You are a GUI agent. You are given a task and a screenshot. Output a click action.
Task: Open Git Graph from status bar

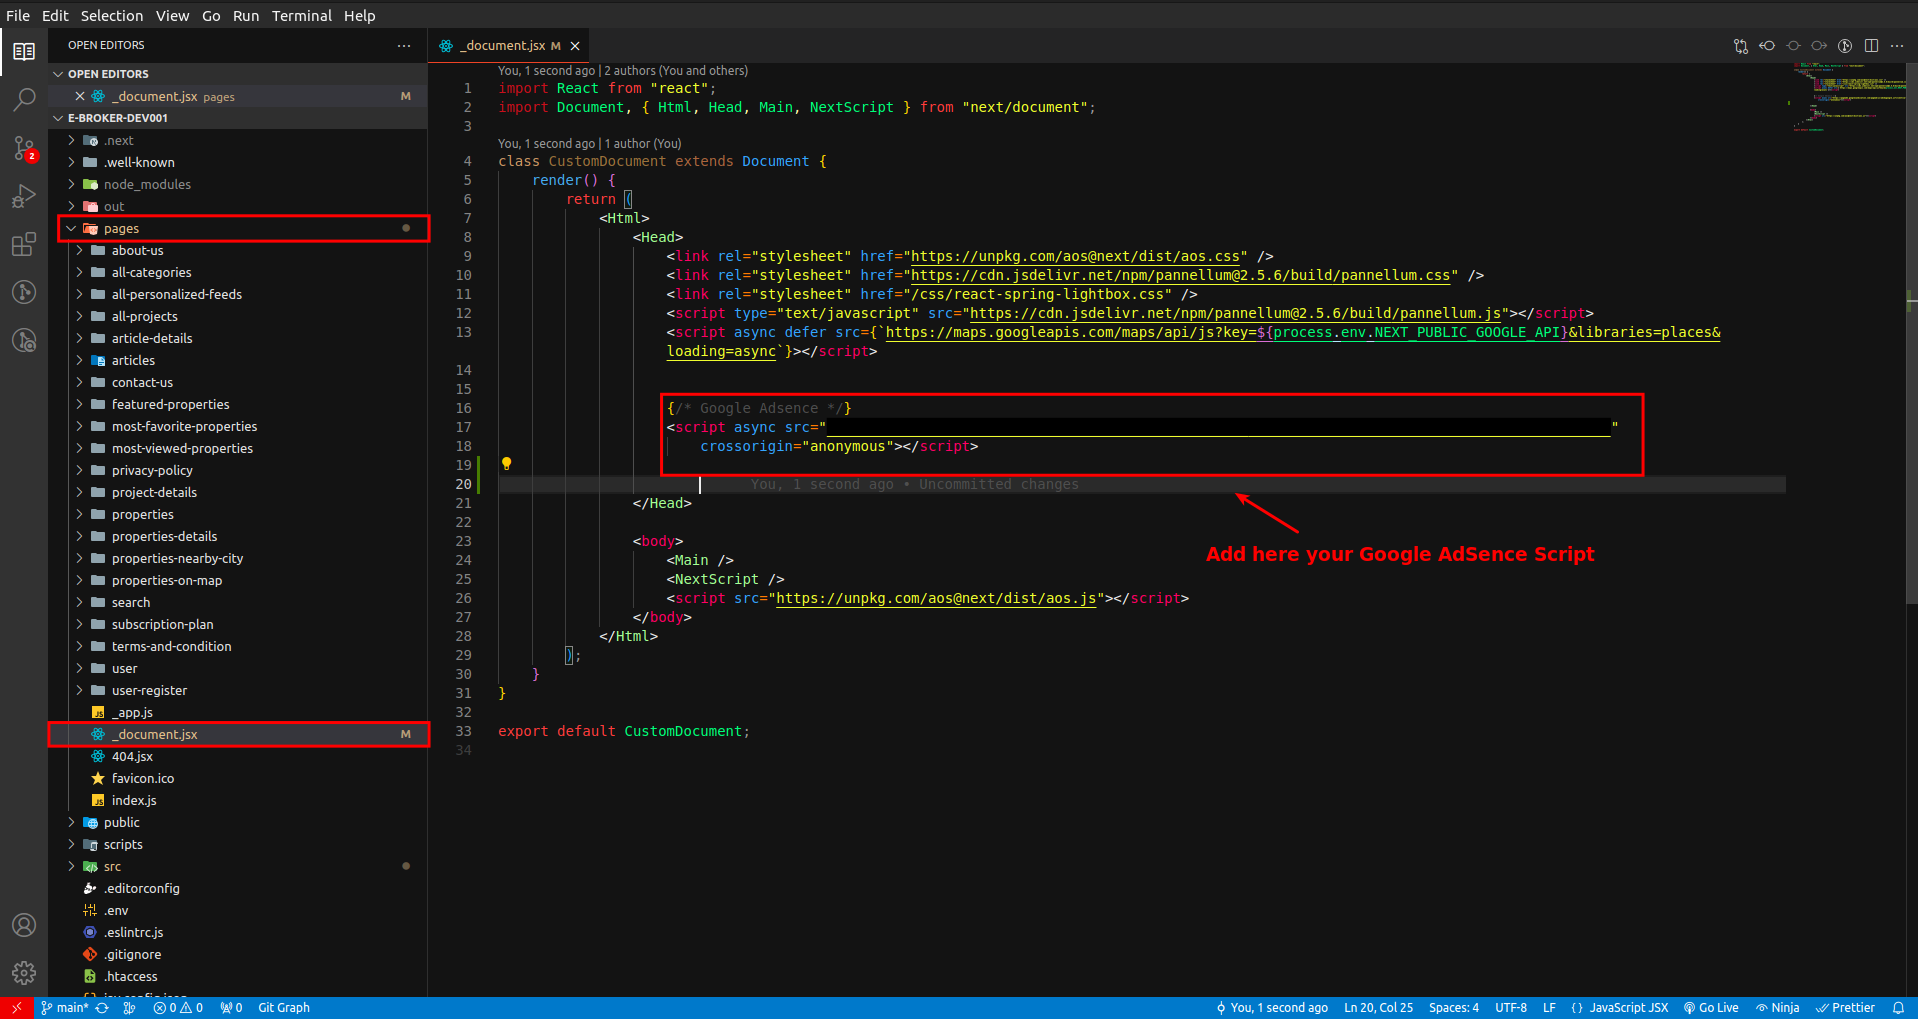pyautogui.click(x=284, y=1008)
